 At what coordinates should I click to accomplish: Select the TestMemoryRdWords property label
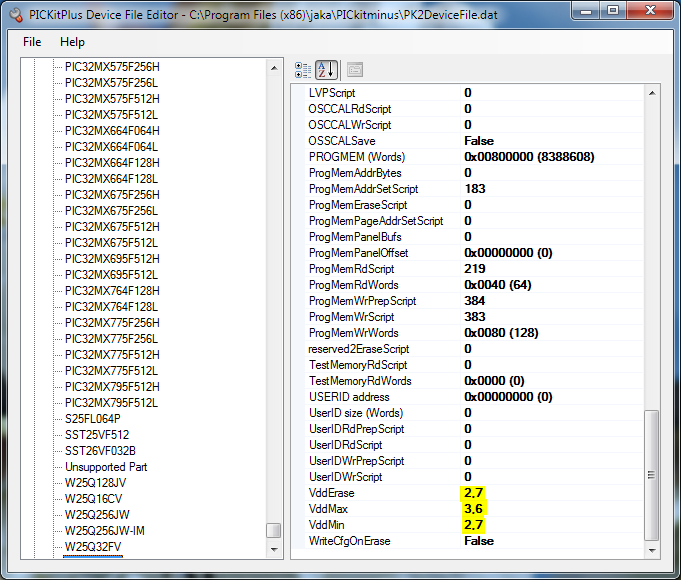coord(360,381)
